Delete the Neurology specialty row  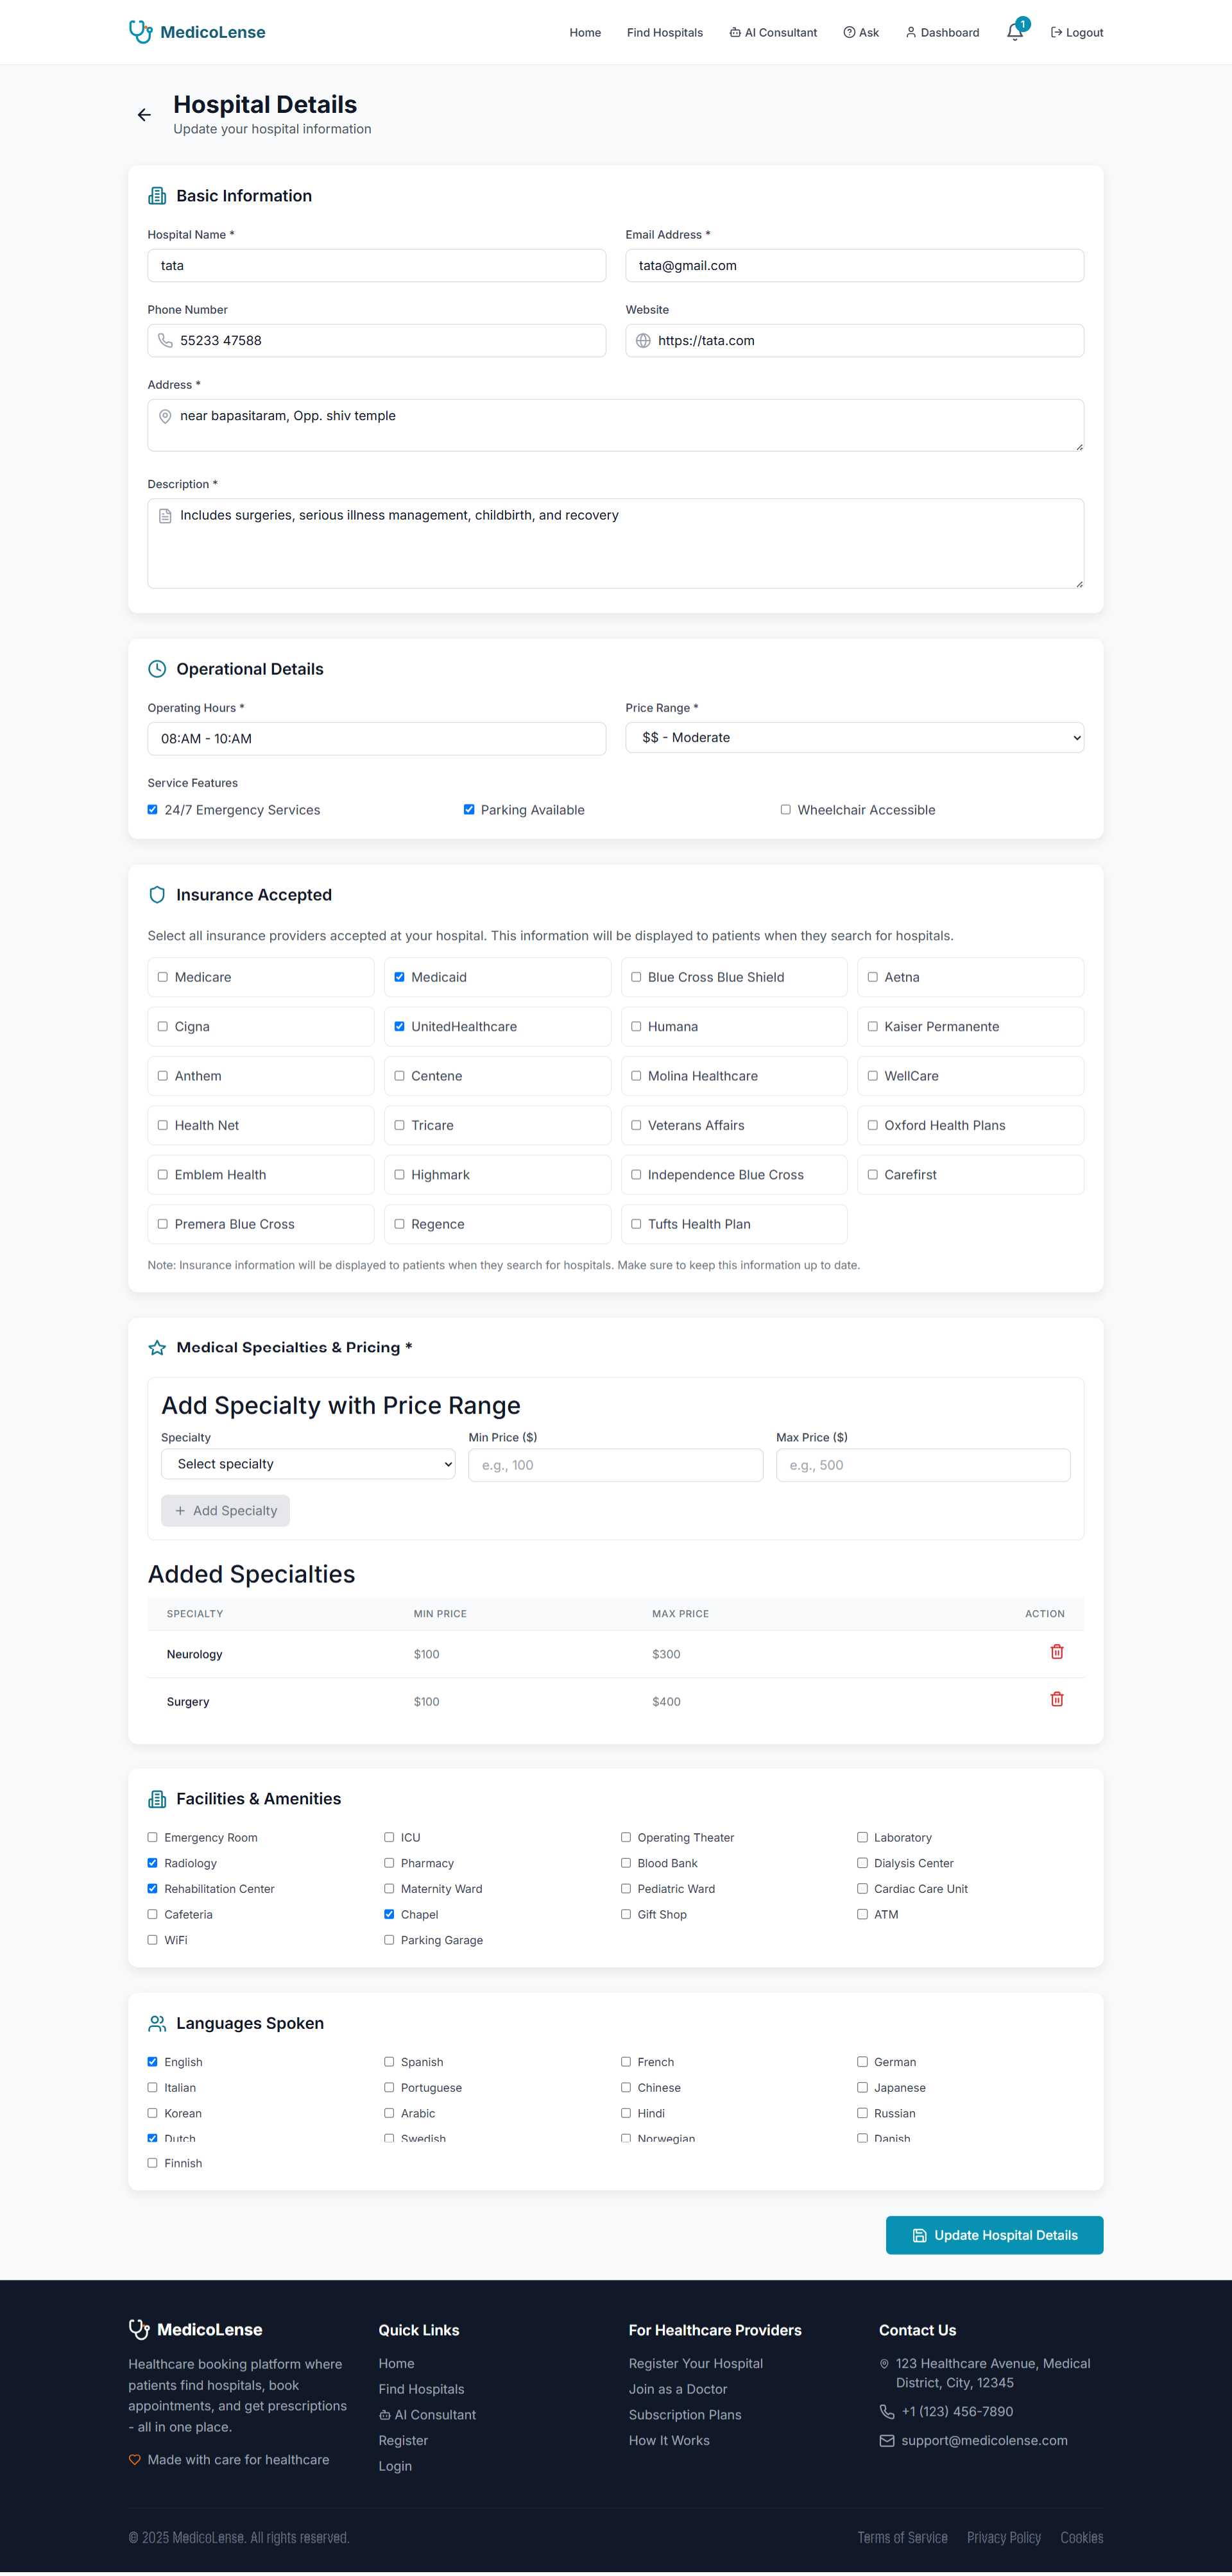[1056, 1652]
